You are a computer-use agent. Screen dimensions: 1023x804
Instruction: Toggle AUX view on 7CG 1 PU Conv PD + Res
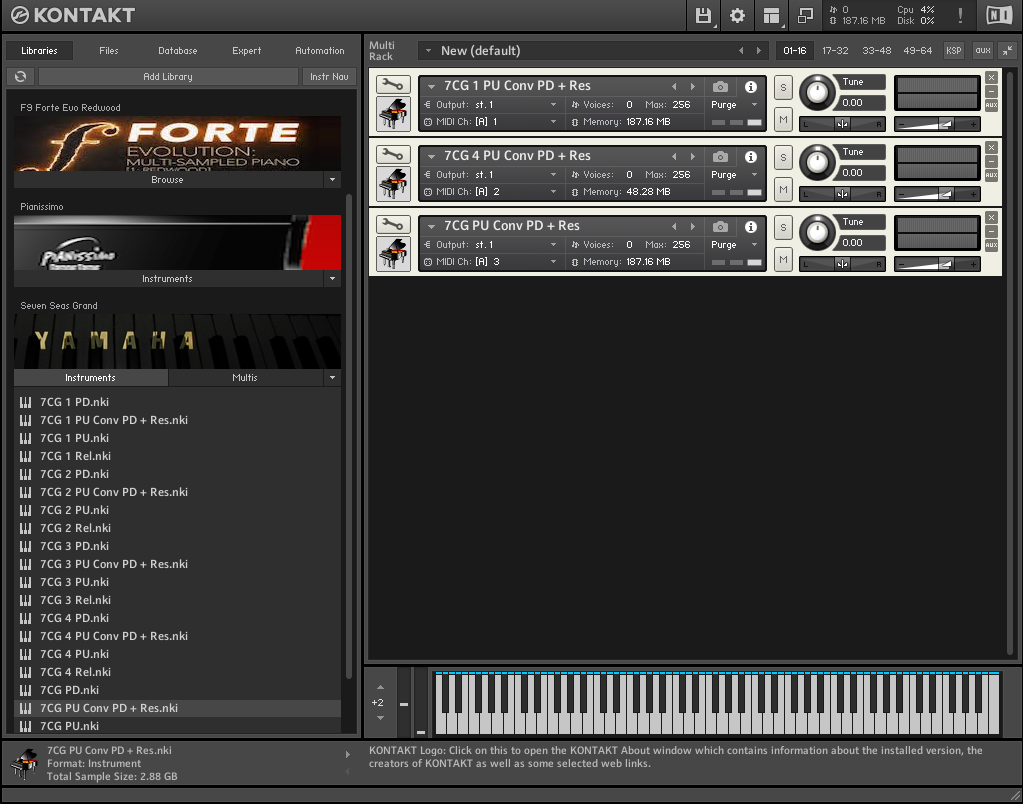click(x=991, y=105)
